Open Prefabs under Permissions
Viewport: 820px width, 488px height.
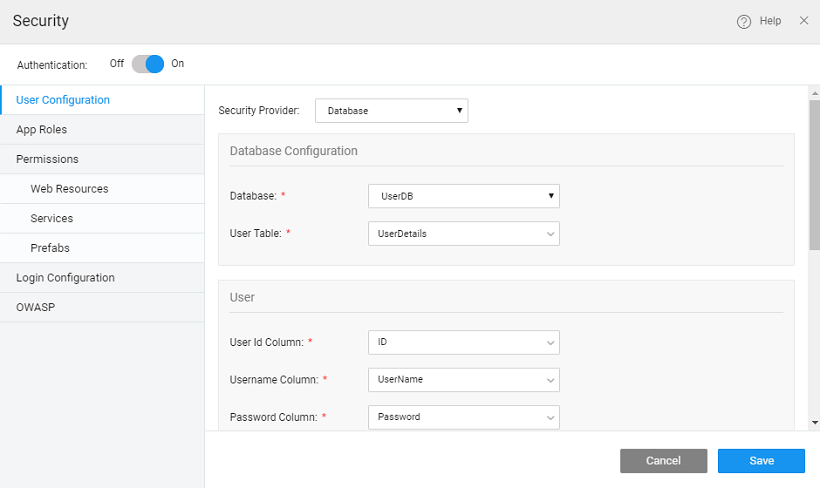point(50,248)
